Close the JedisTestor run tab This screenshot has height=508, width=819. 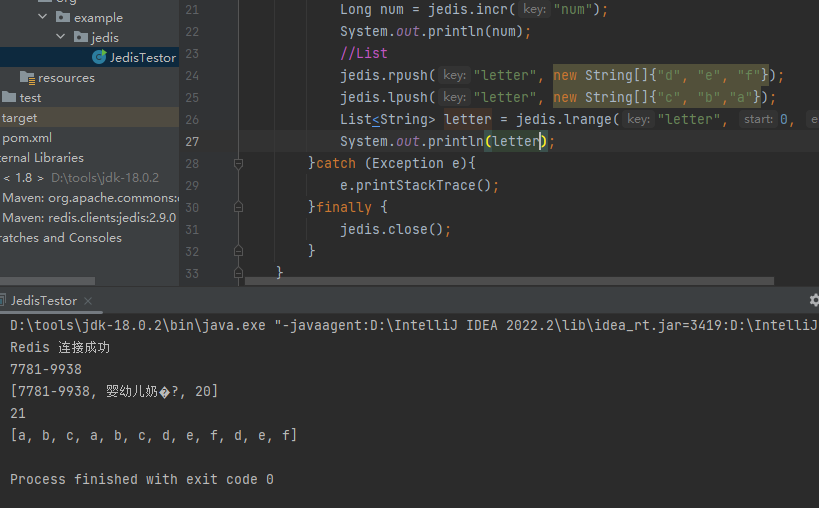coord(87,301)
